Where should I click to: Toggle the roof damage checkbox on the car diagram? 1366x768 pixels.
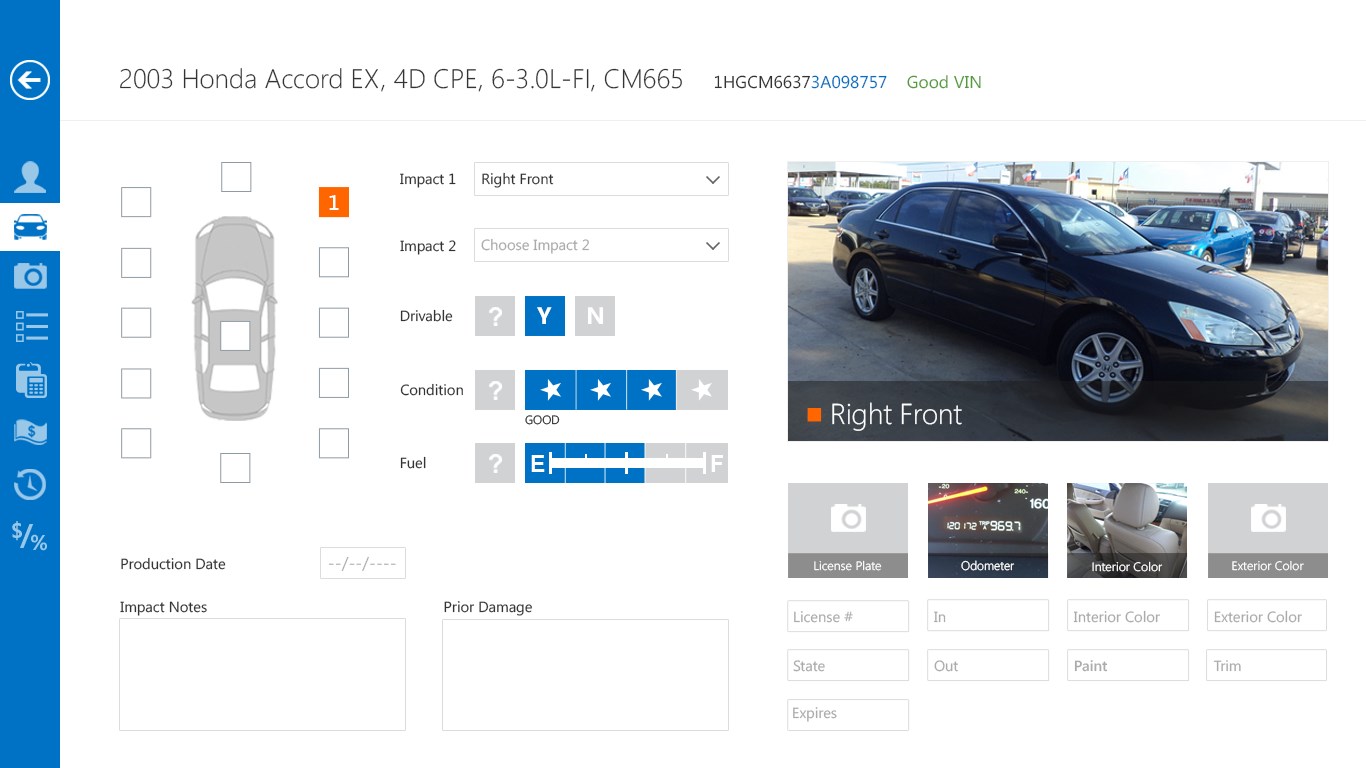point(235,336)
